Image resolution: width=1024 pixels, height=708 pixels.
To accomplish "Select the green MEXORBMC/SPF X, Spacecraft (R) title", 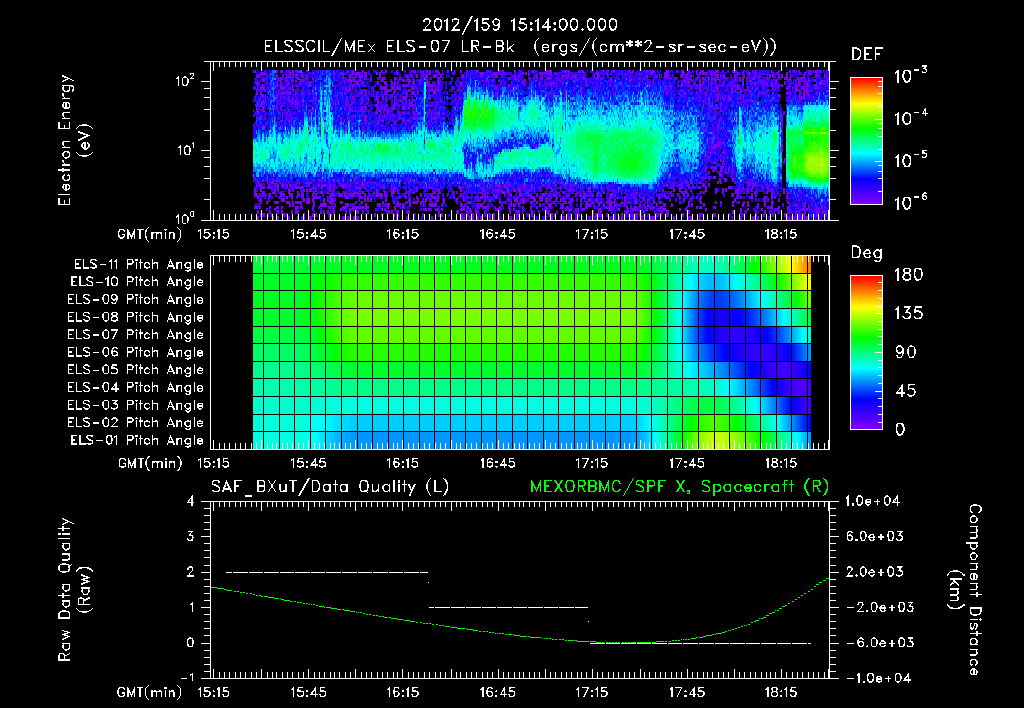I will [679, 487].
